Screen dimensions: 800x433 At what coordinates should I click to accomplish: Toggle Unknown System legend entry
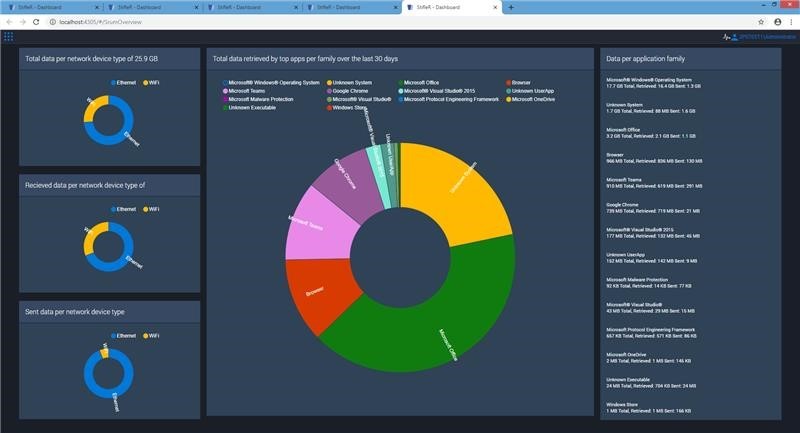tap(349, 83)
